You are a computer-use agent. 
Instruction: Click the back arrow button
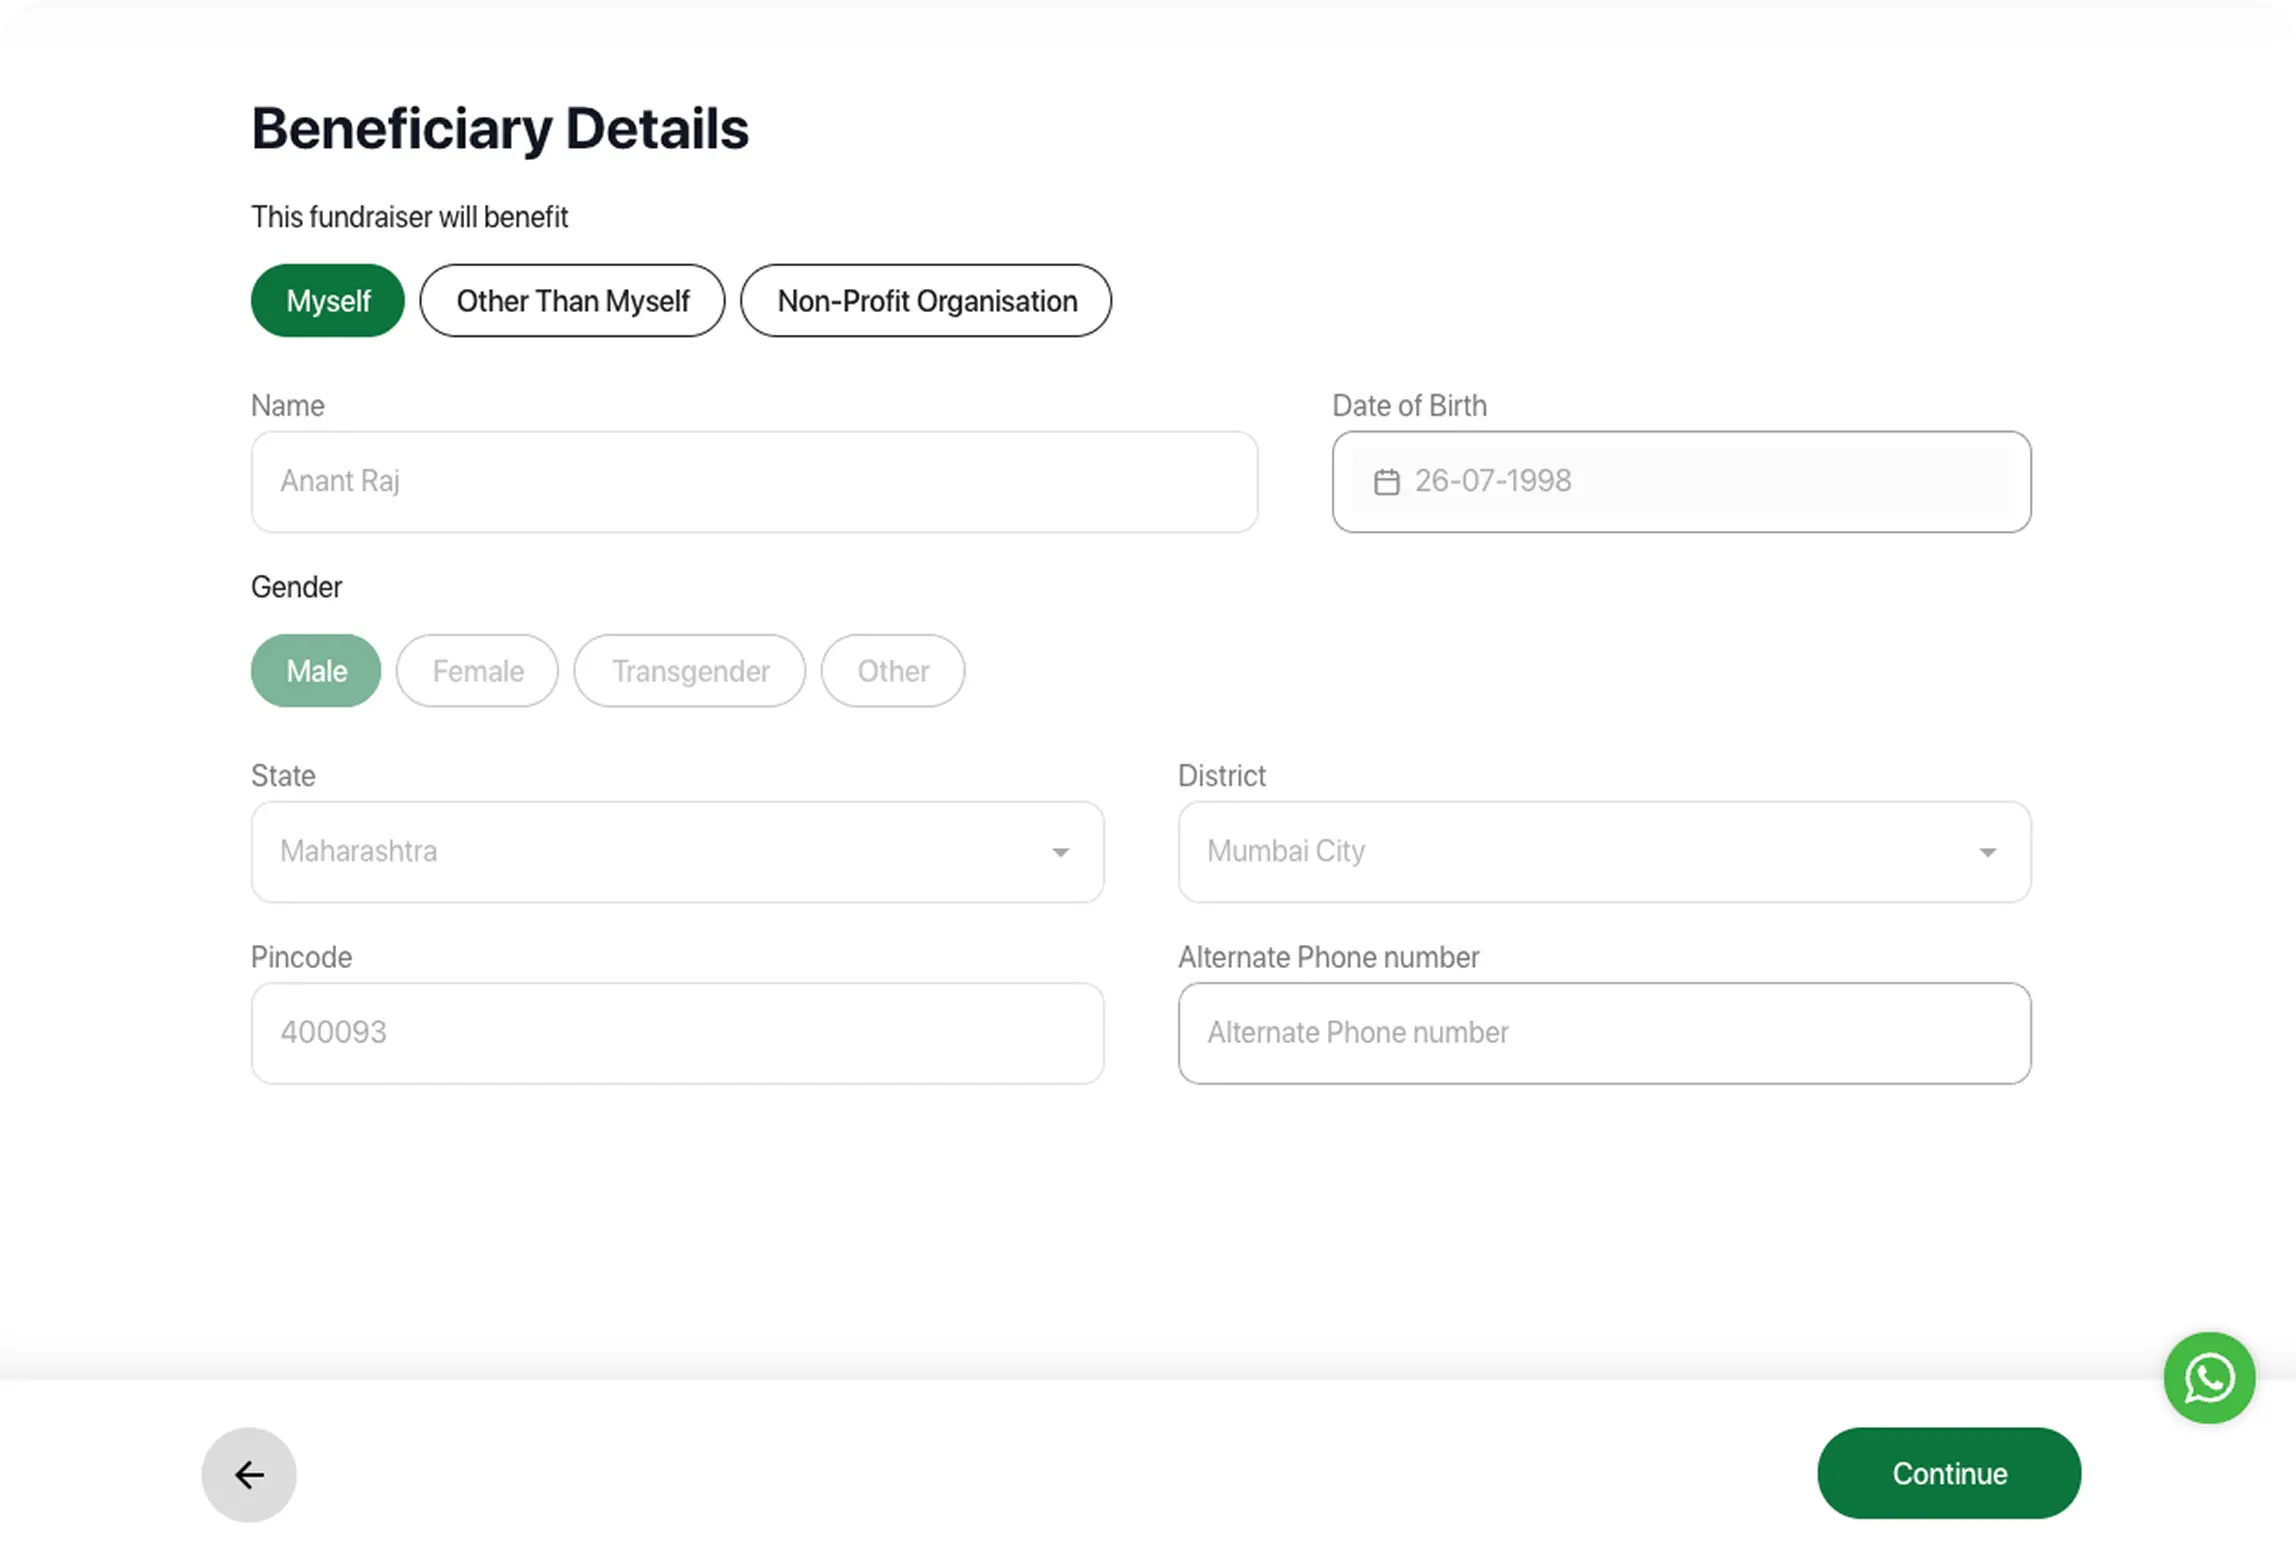click(x=249, y=1474)
